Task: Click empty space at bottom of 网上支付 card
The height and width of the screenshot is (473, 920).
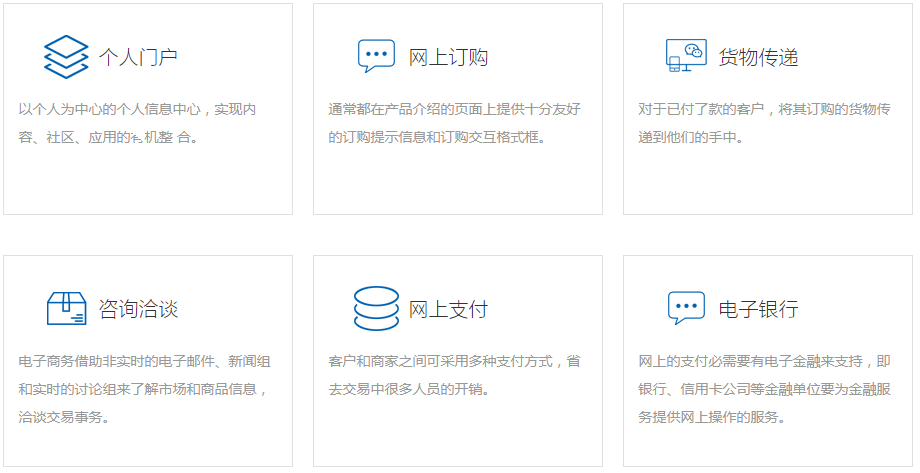Action: point(458,435)
